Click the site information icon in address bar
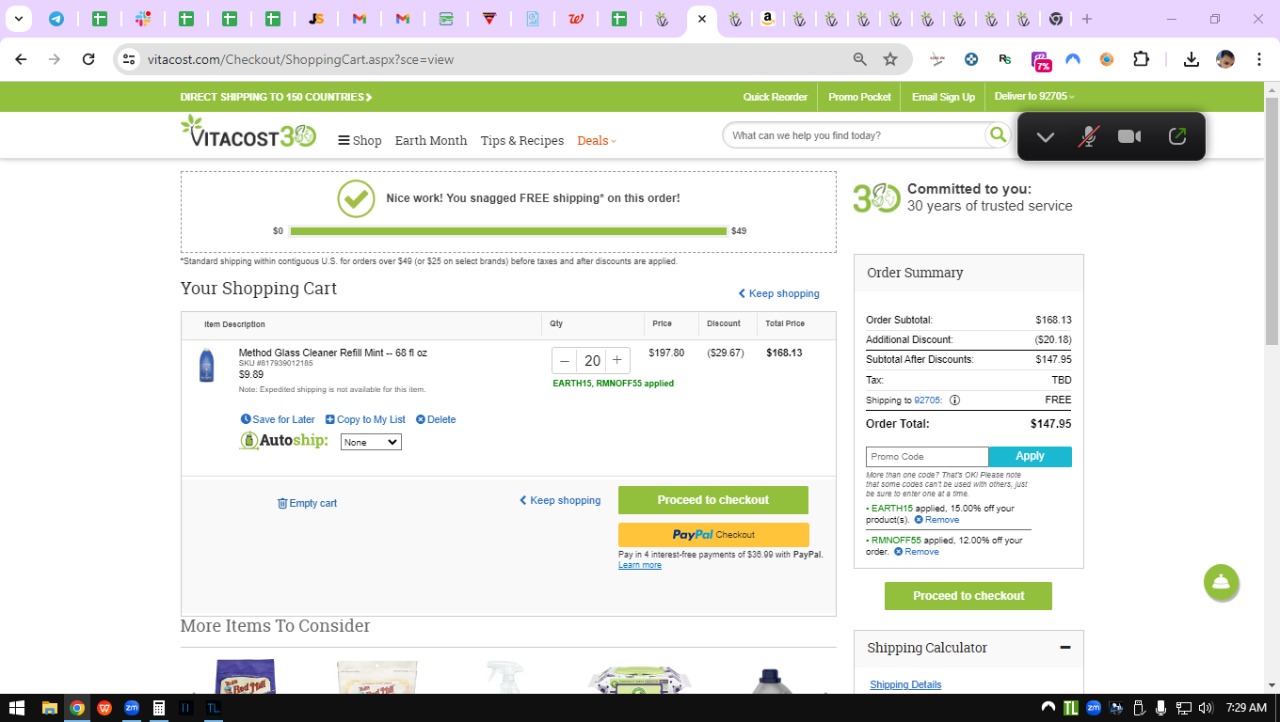 click(x=128, y=59)
